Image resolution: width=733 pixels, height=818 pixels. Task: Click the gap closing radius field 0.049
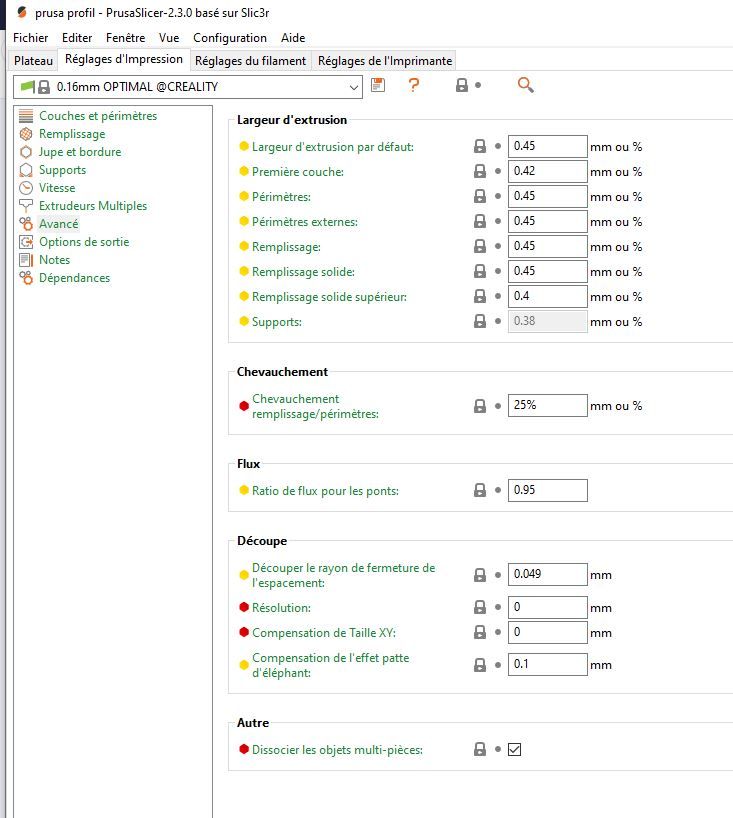(x=547, y=574)
